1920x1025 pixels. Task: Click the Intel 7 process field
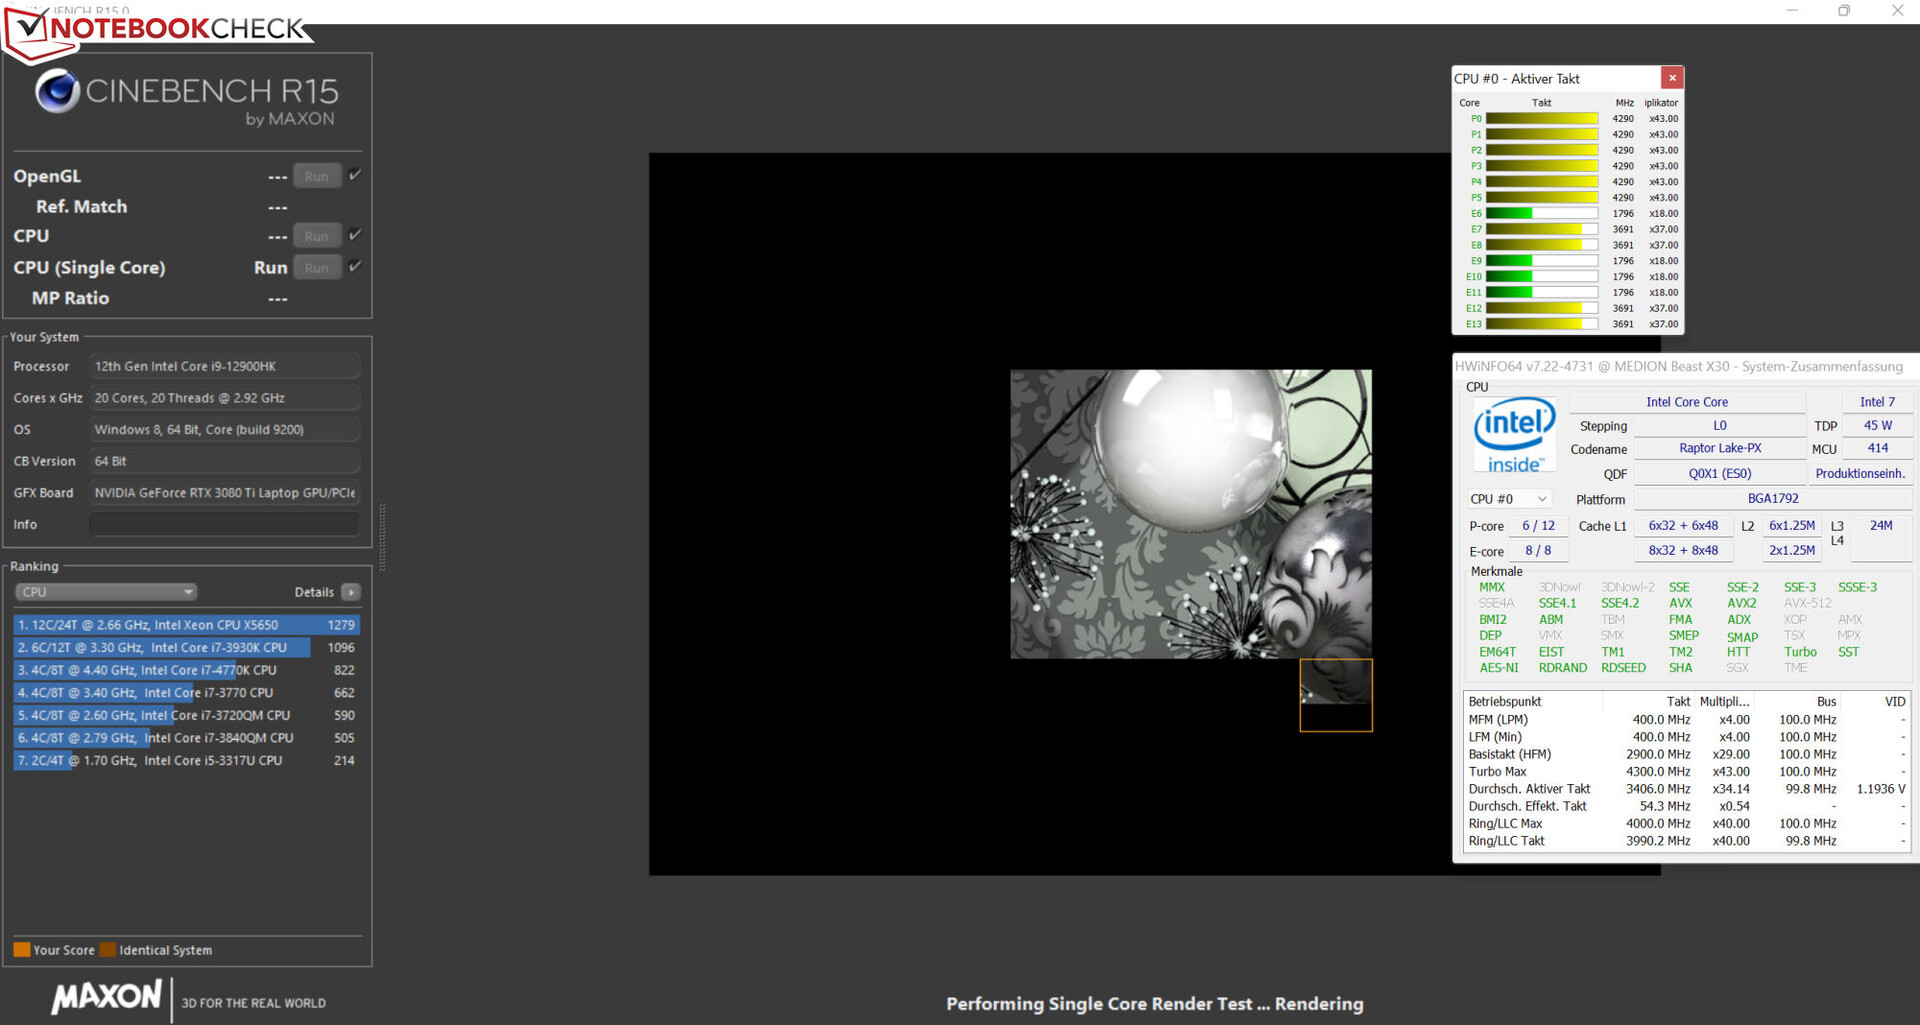(1877, 401)
